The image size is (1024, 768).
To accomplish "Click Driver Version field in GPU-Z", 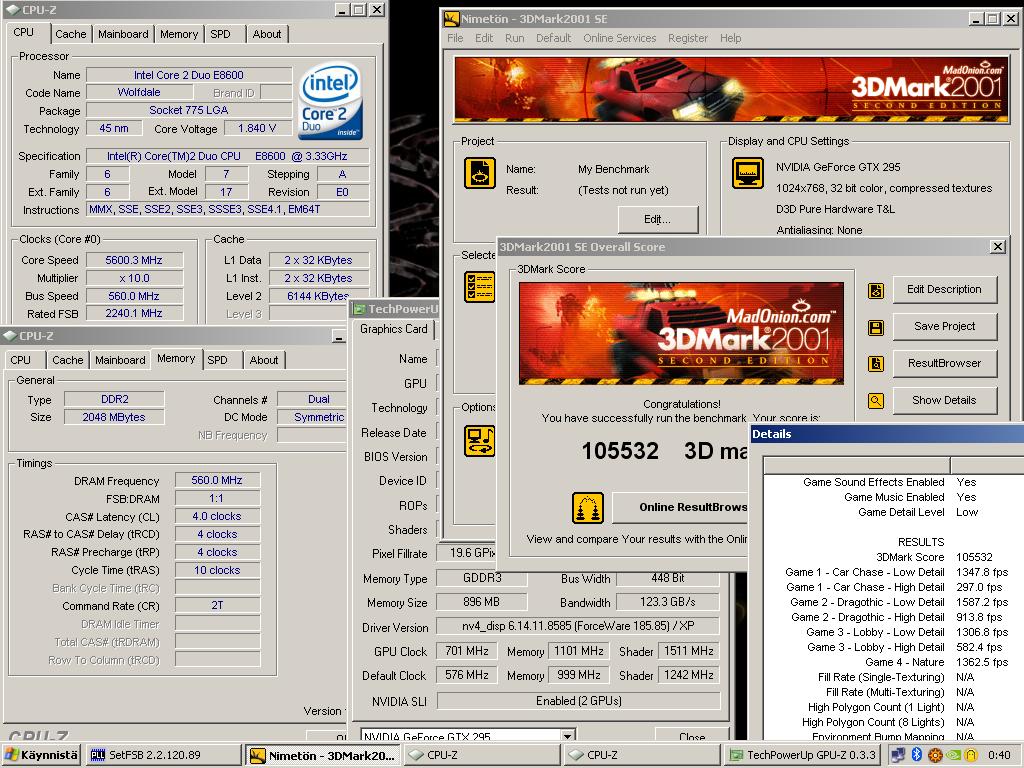I will click(577, 626).
